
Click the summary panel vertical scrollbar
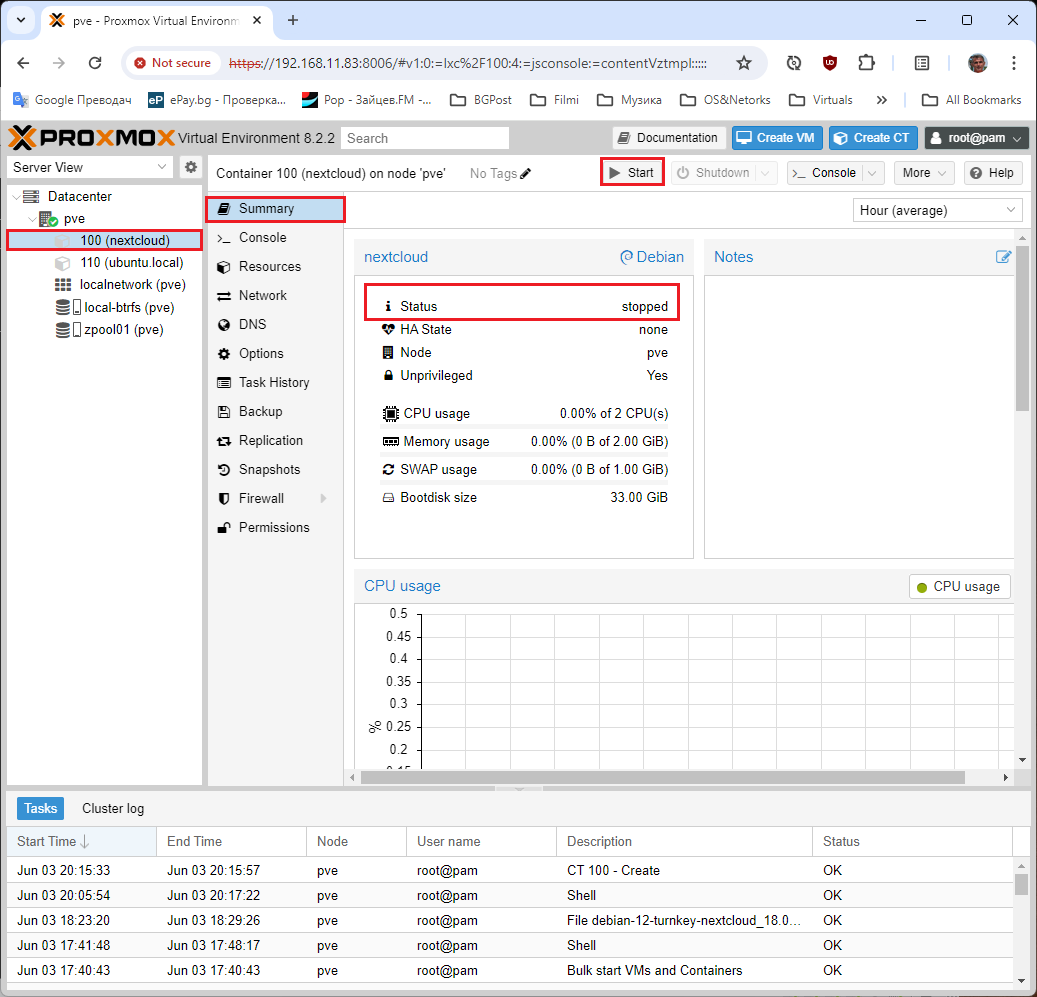pyautogui.click(x=1022, y=327)
